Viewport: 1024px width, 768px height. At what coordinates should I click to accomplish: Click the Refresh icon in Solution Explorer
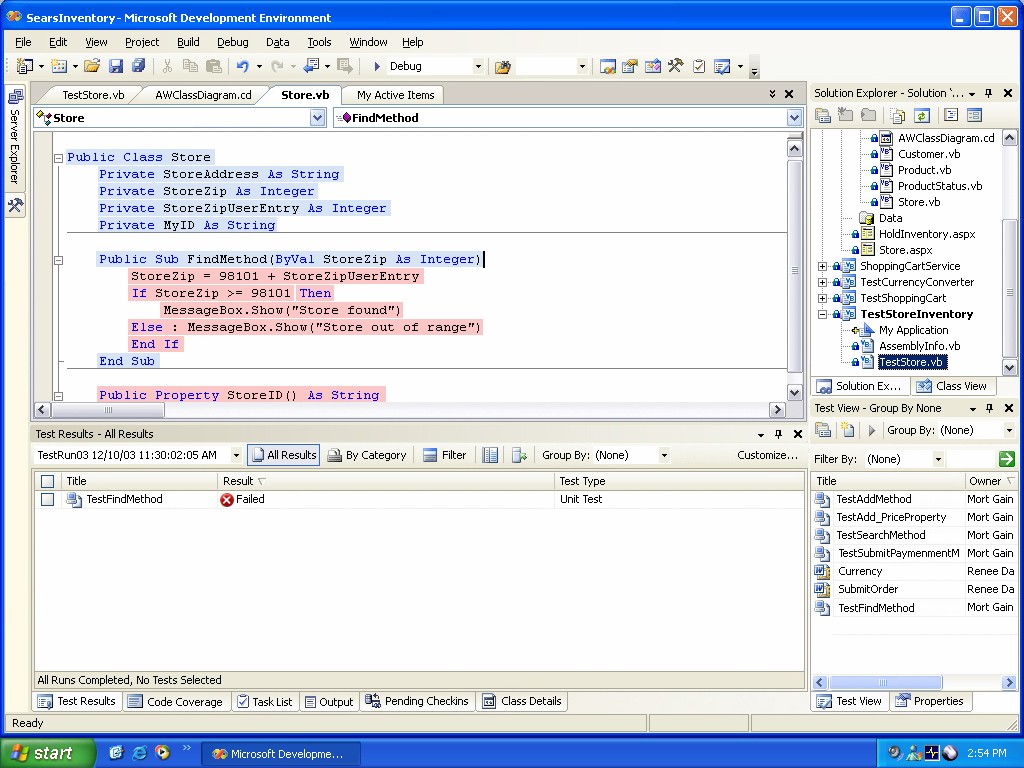coord(921,116)
